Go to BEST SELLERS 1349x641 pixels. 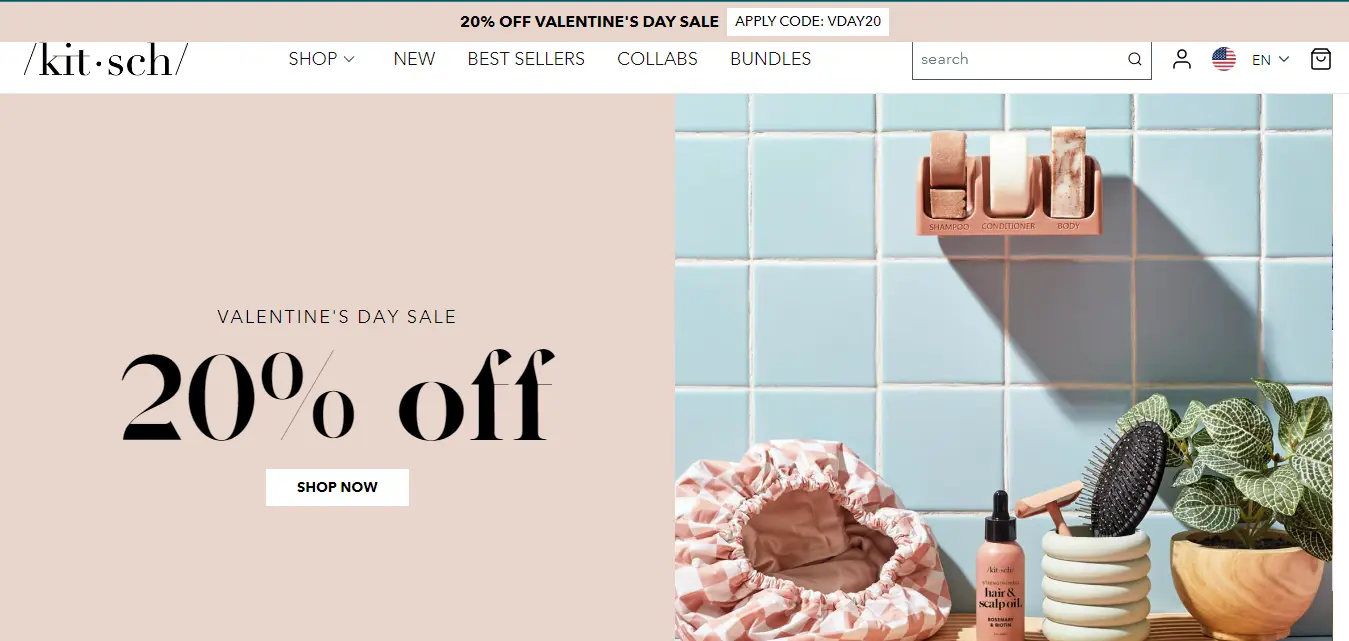pyautogui.click(x=526, y=59)
